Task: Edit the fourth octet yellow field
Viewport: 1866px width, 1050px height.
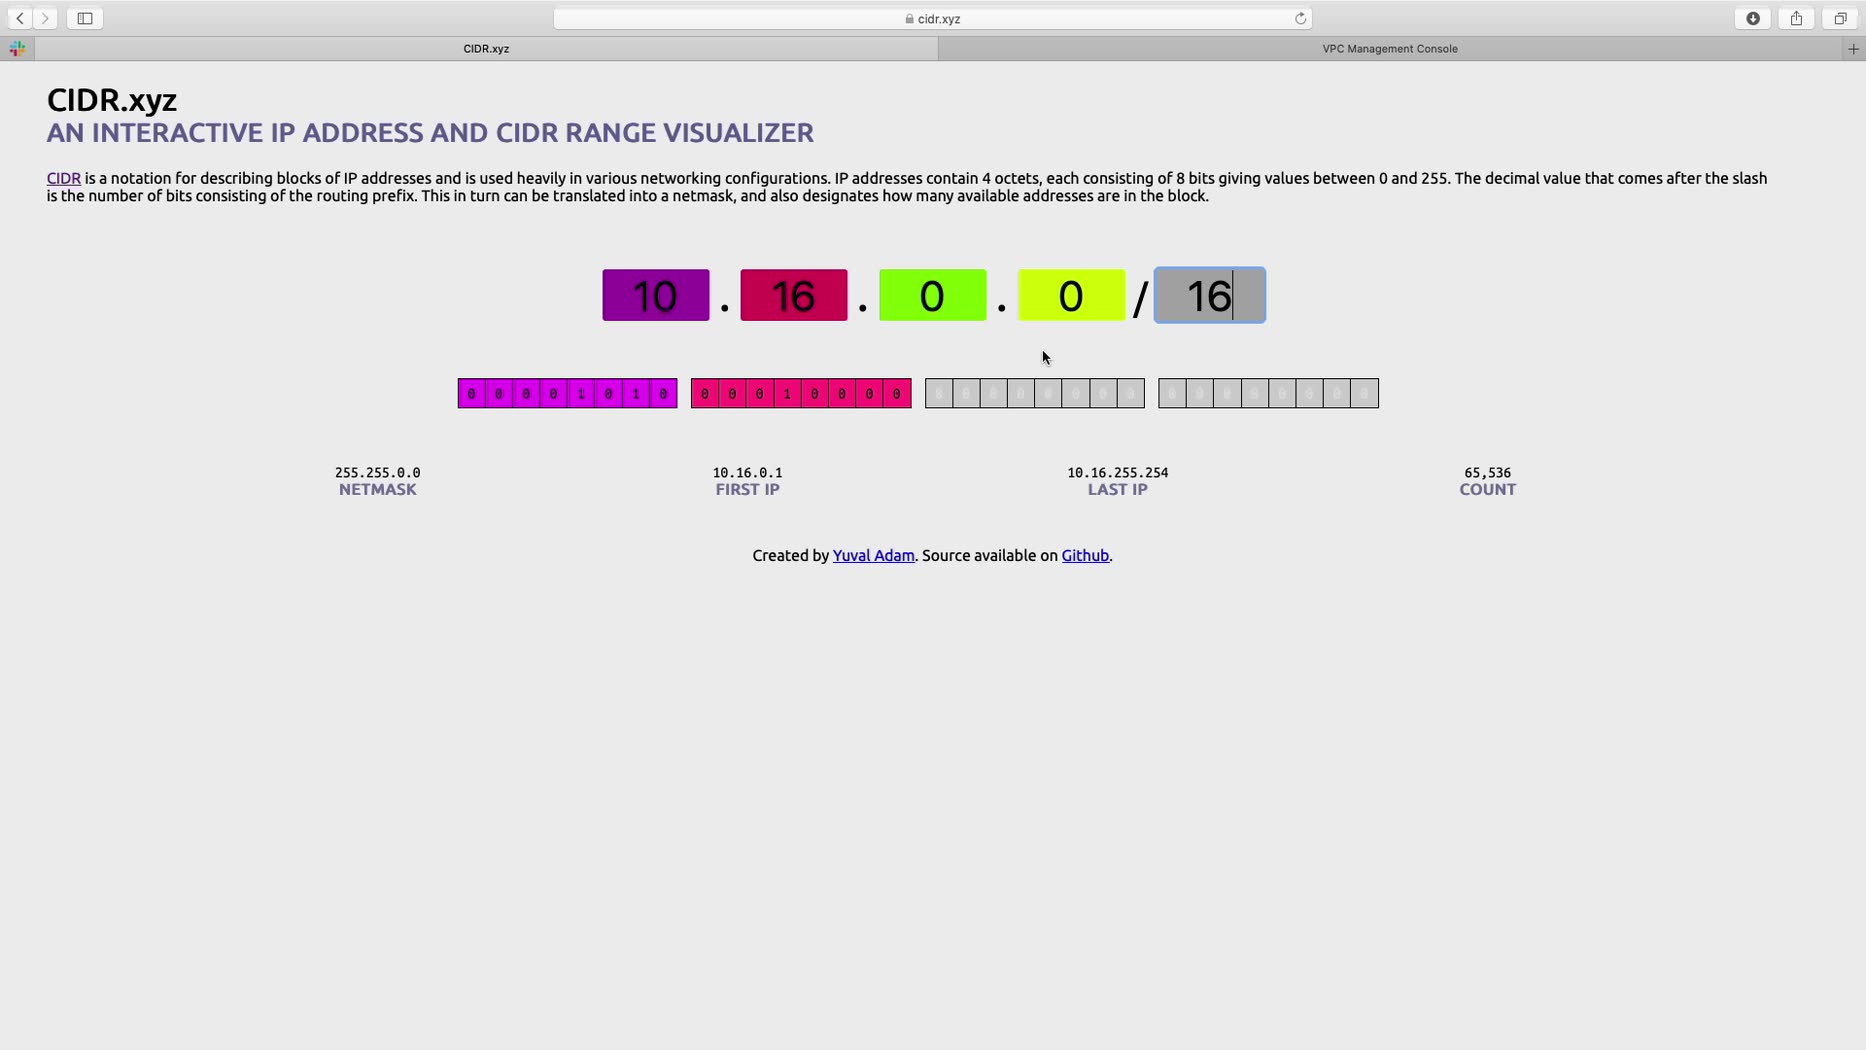Action: [1071, 295]
